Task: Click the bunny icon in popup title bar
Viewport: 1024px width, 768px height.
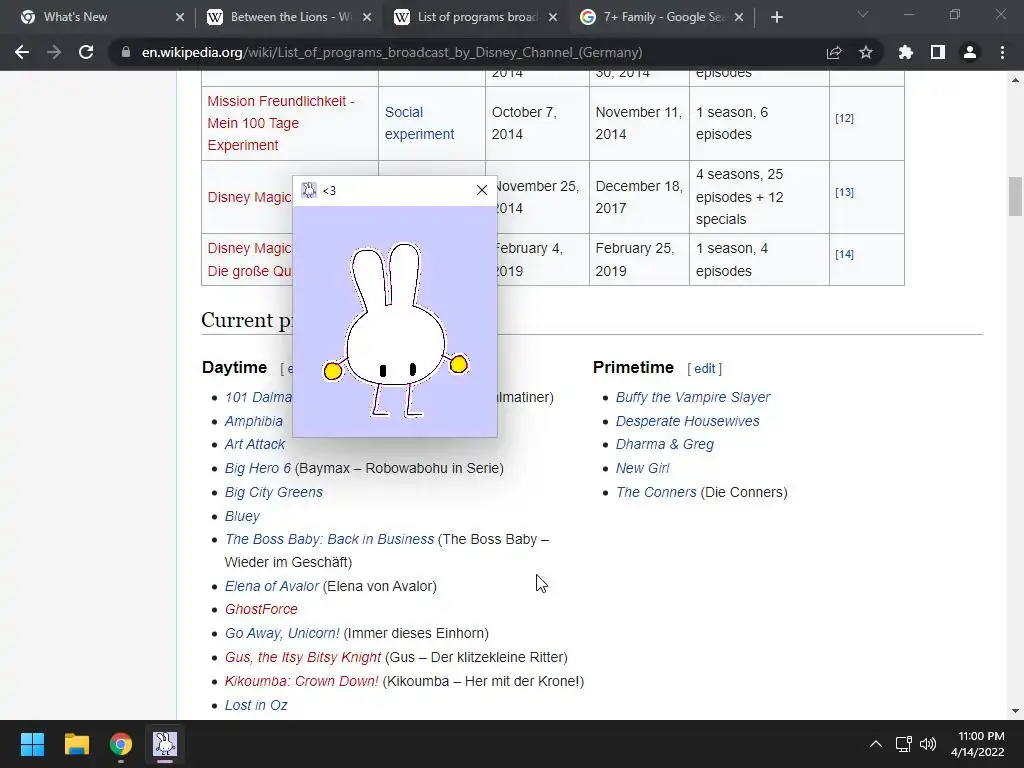Action: click(309, 190)
